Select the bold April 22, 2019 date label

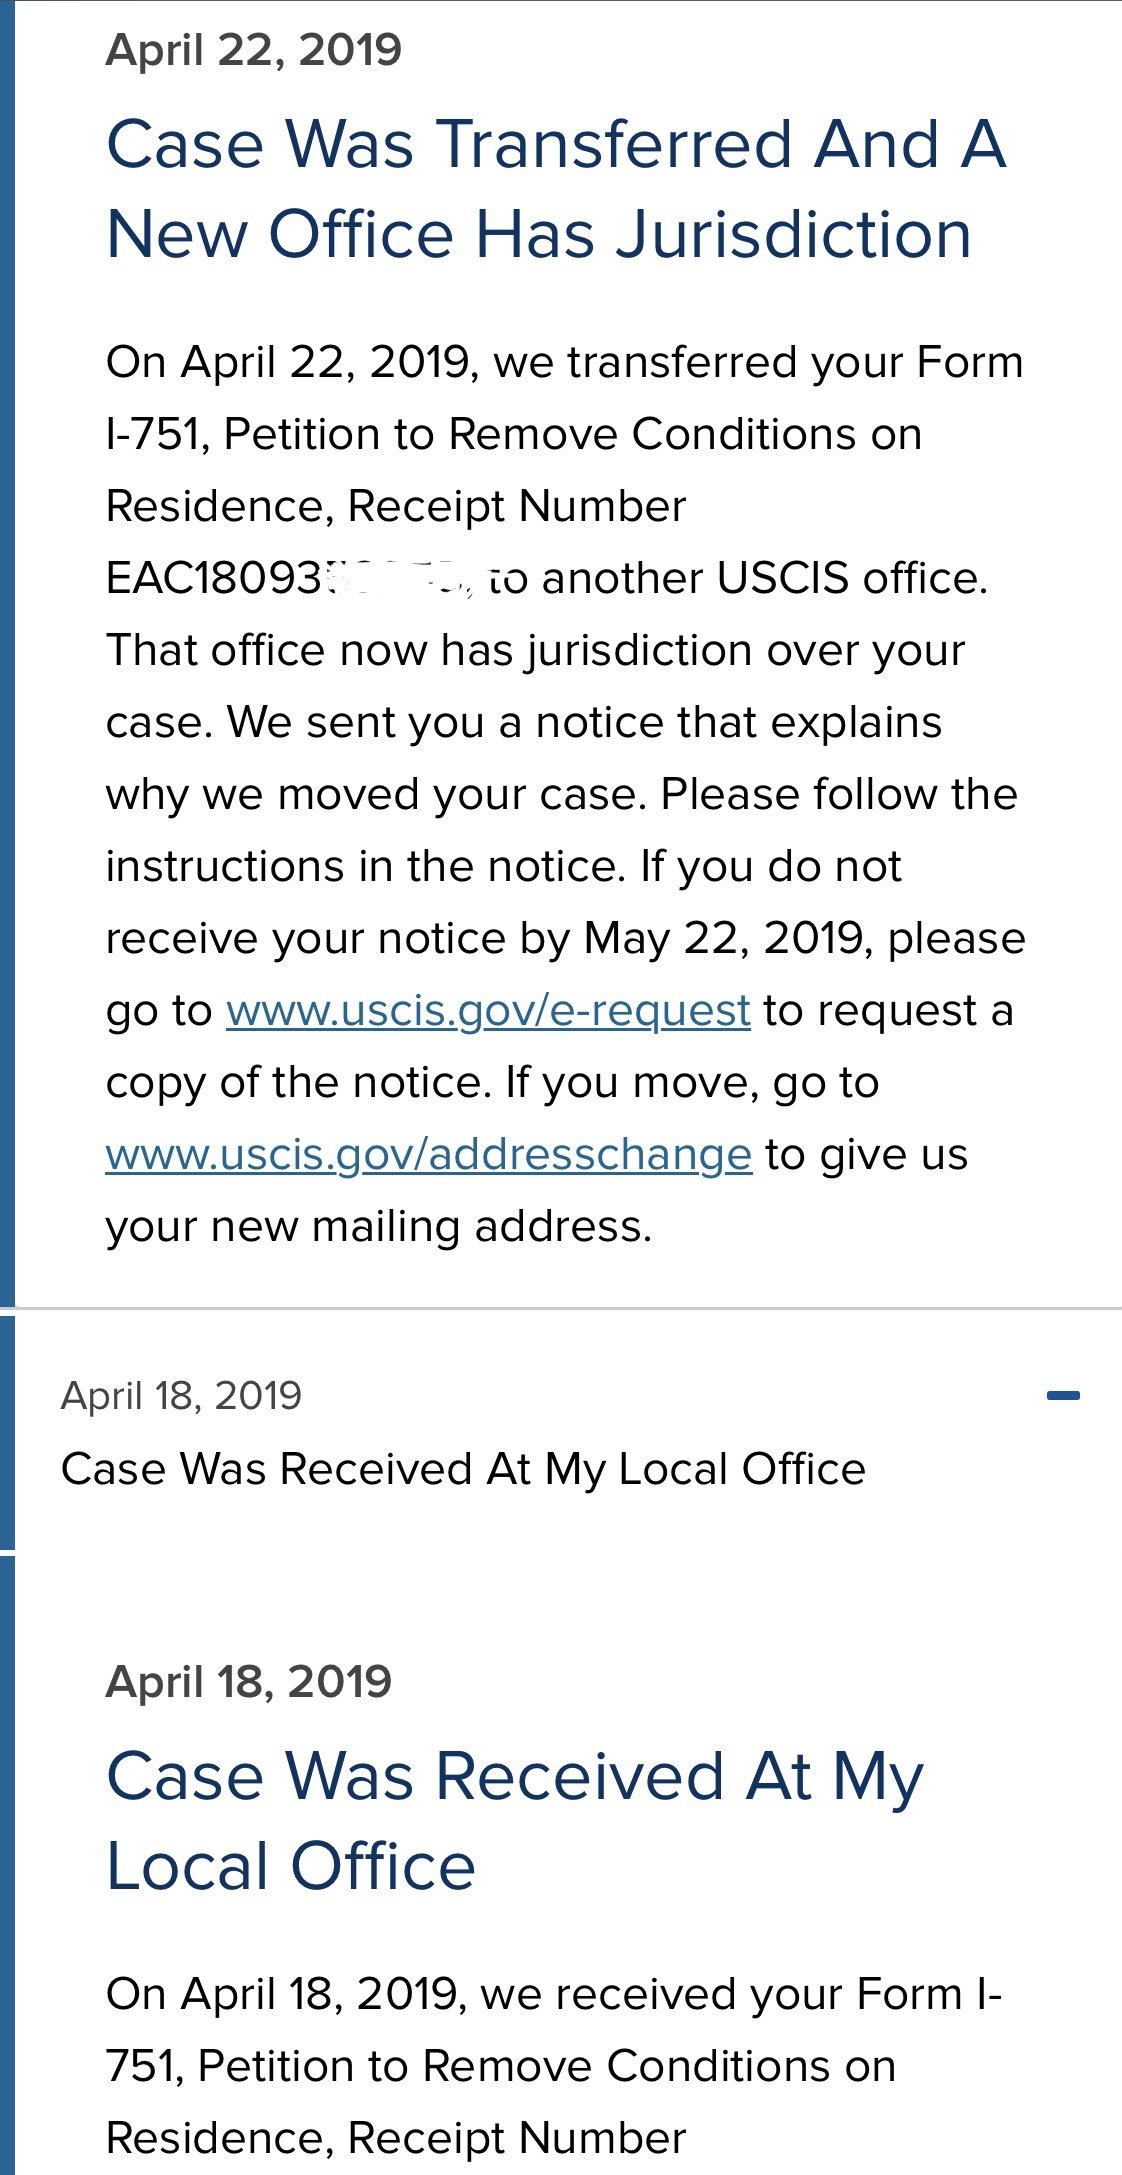254,50
